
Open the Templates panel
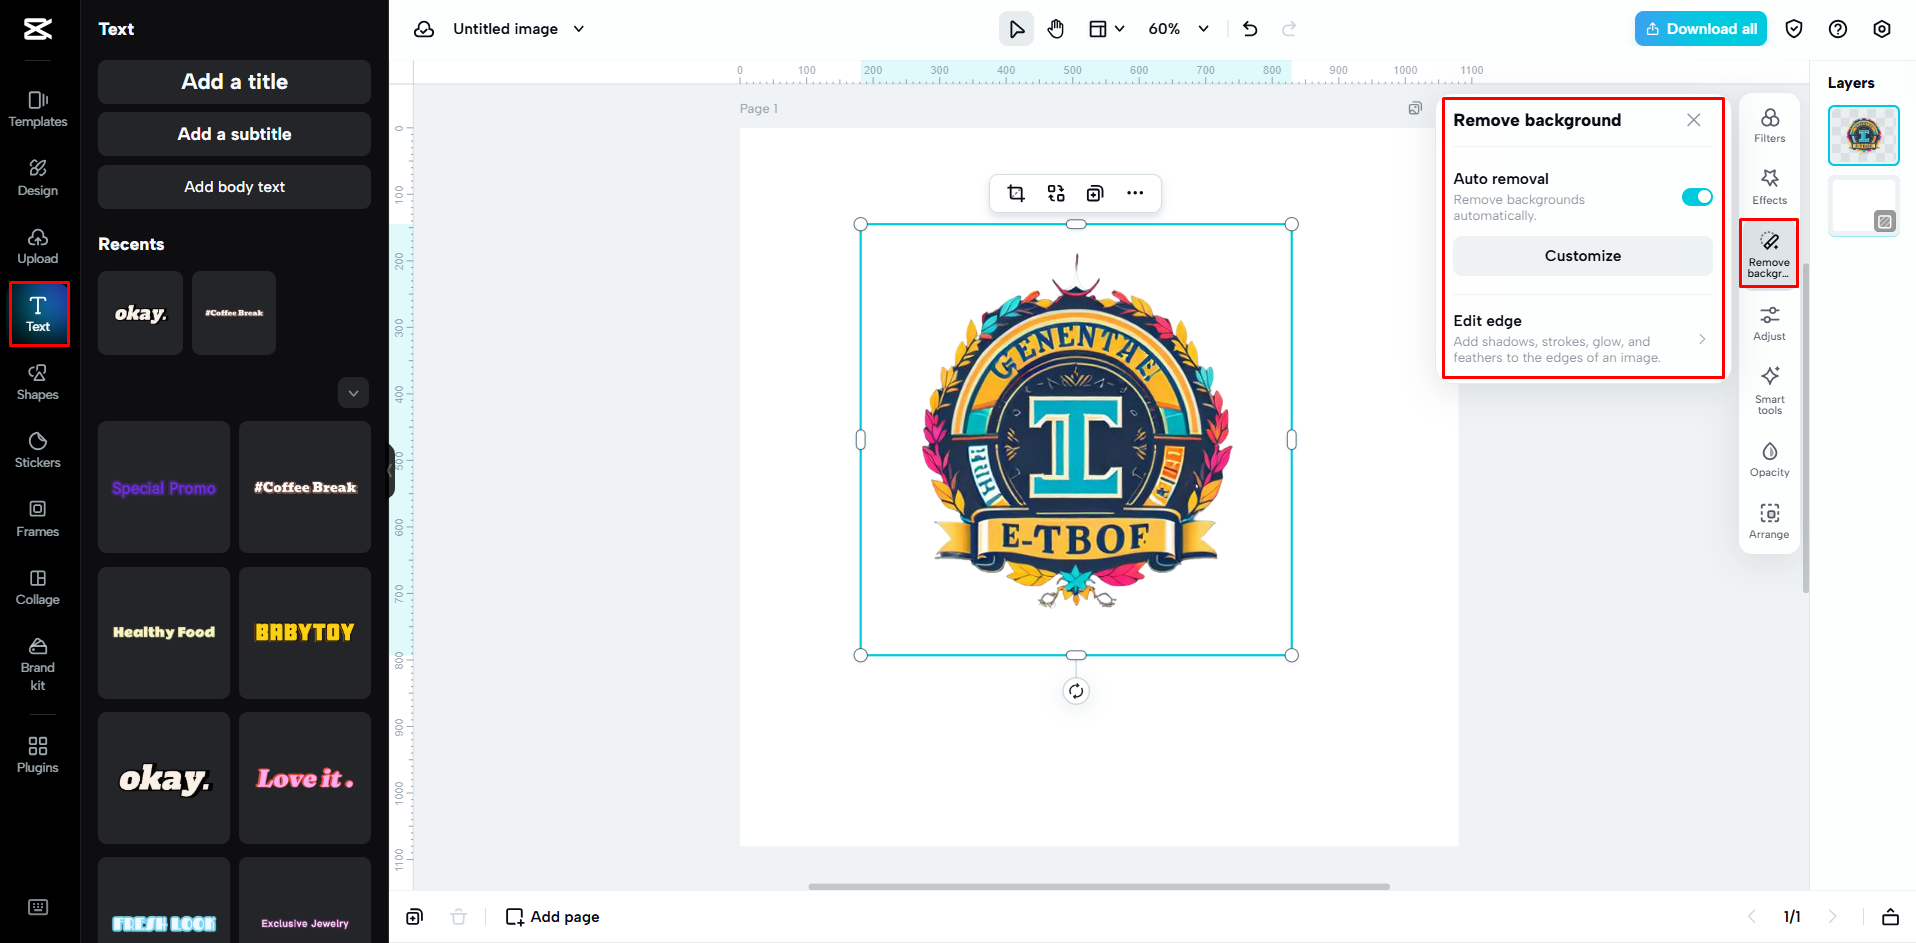point(37,109)
